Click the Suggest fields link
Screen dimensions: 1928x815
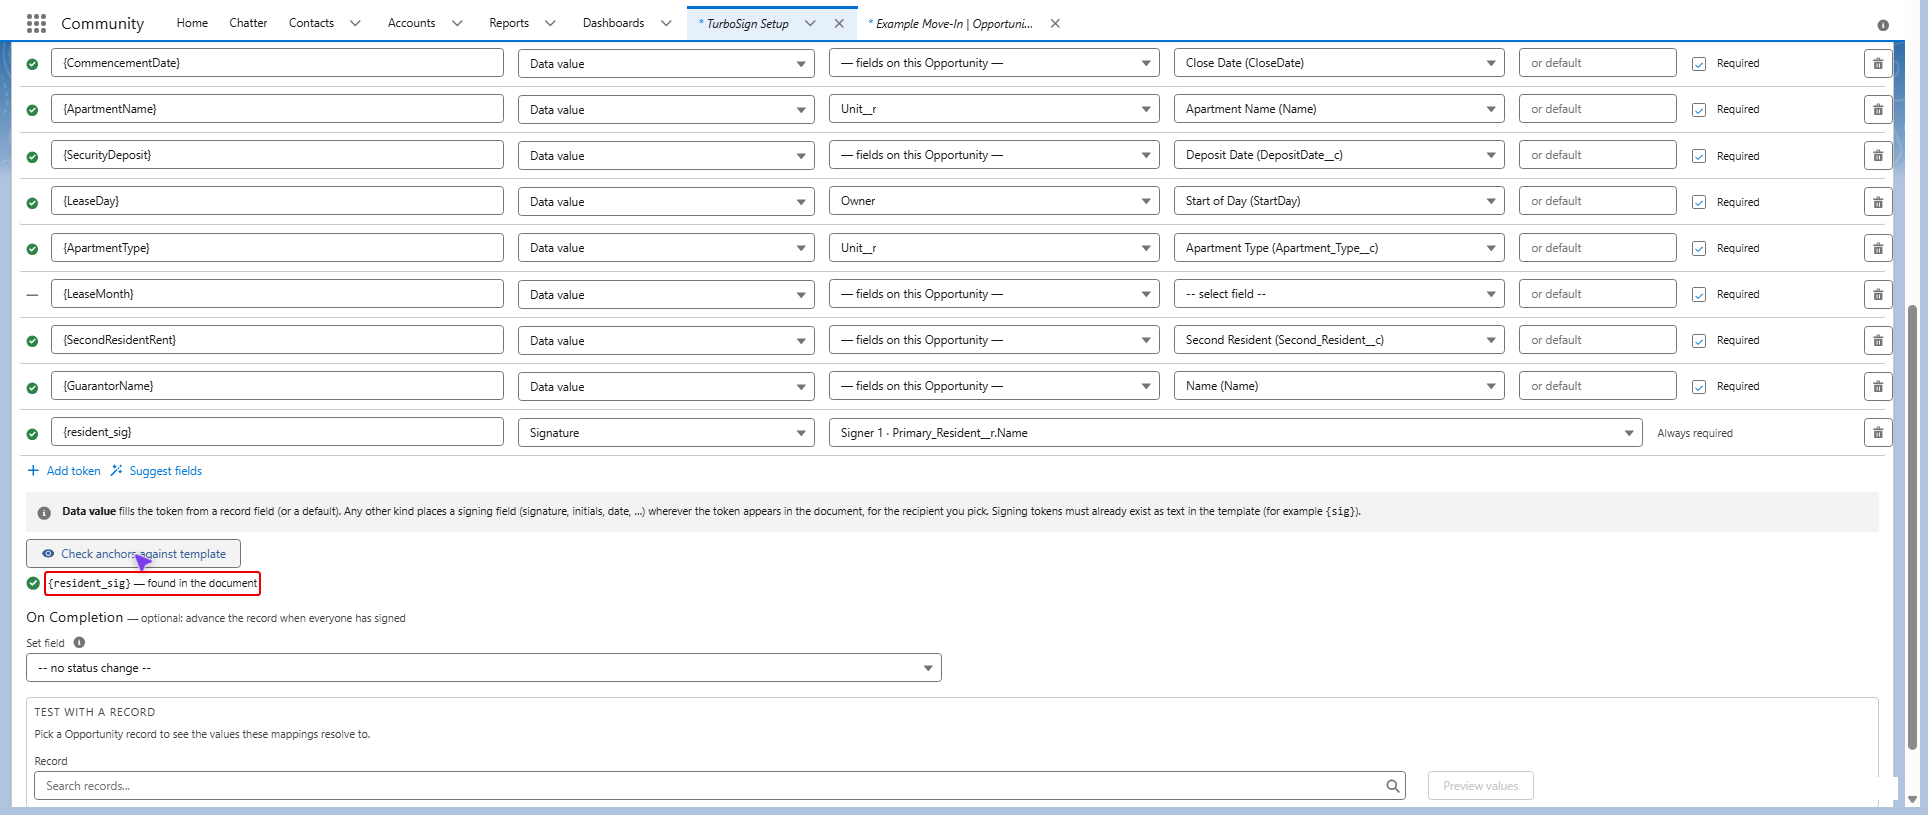pos(156,471)
